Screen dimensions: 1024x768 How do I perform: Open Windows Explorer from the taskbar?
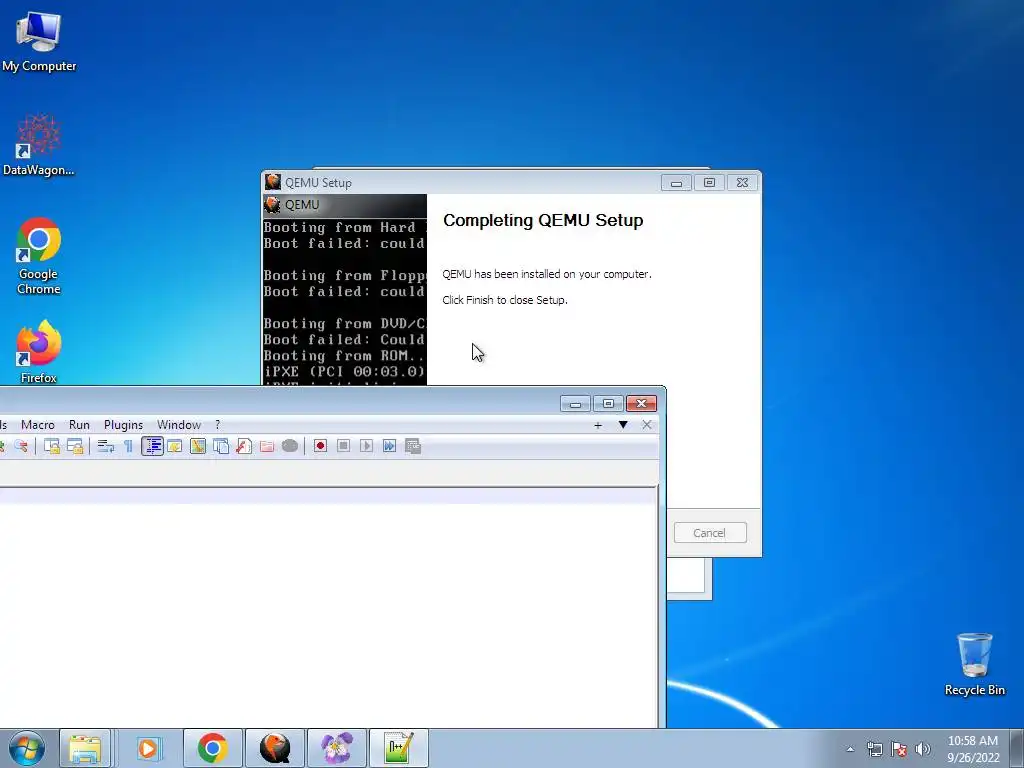pos(85,748)
